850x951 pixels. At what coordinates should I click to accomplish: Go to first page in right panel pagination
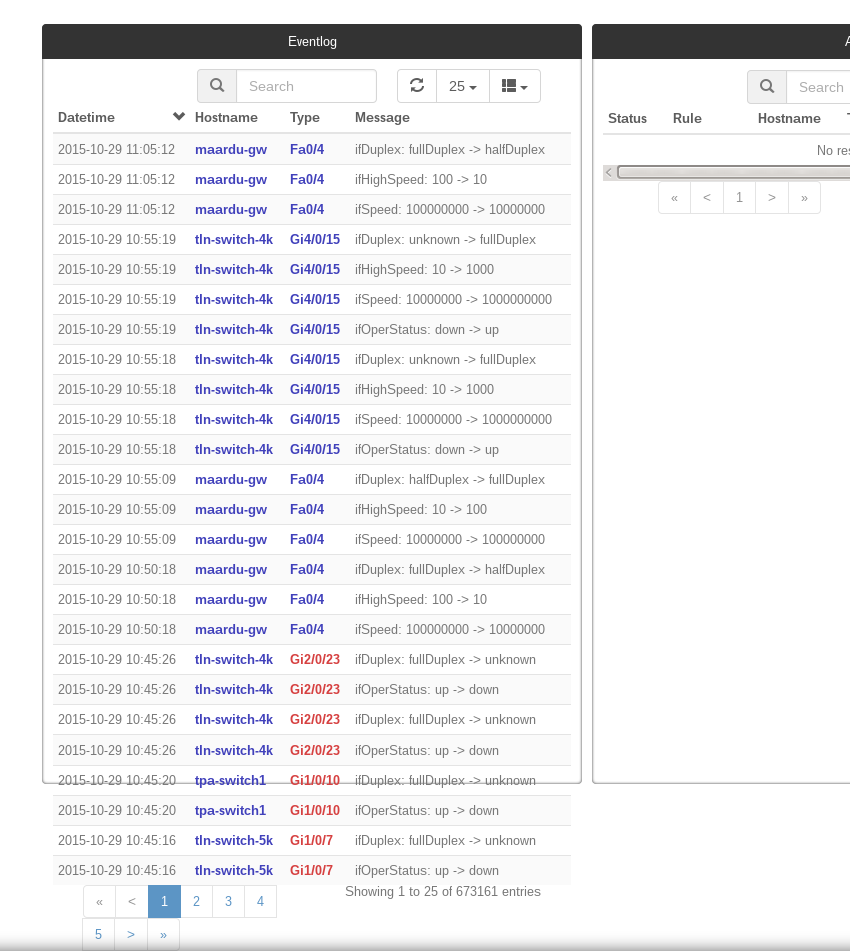pyautogui.click(x=675, y=198)
